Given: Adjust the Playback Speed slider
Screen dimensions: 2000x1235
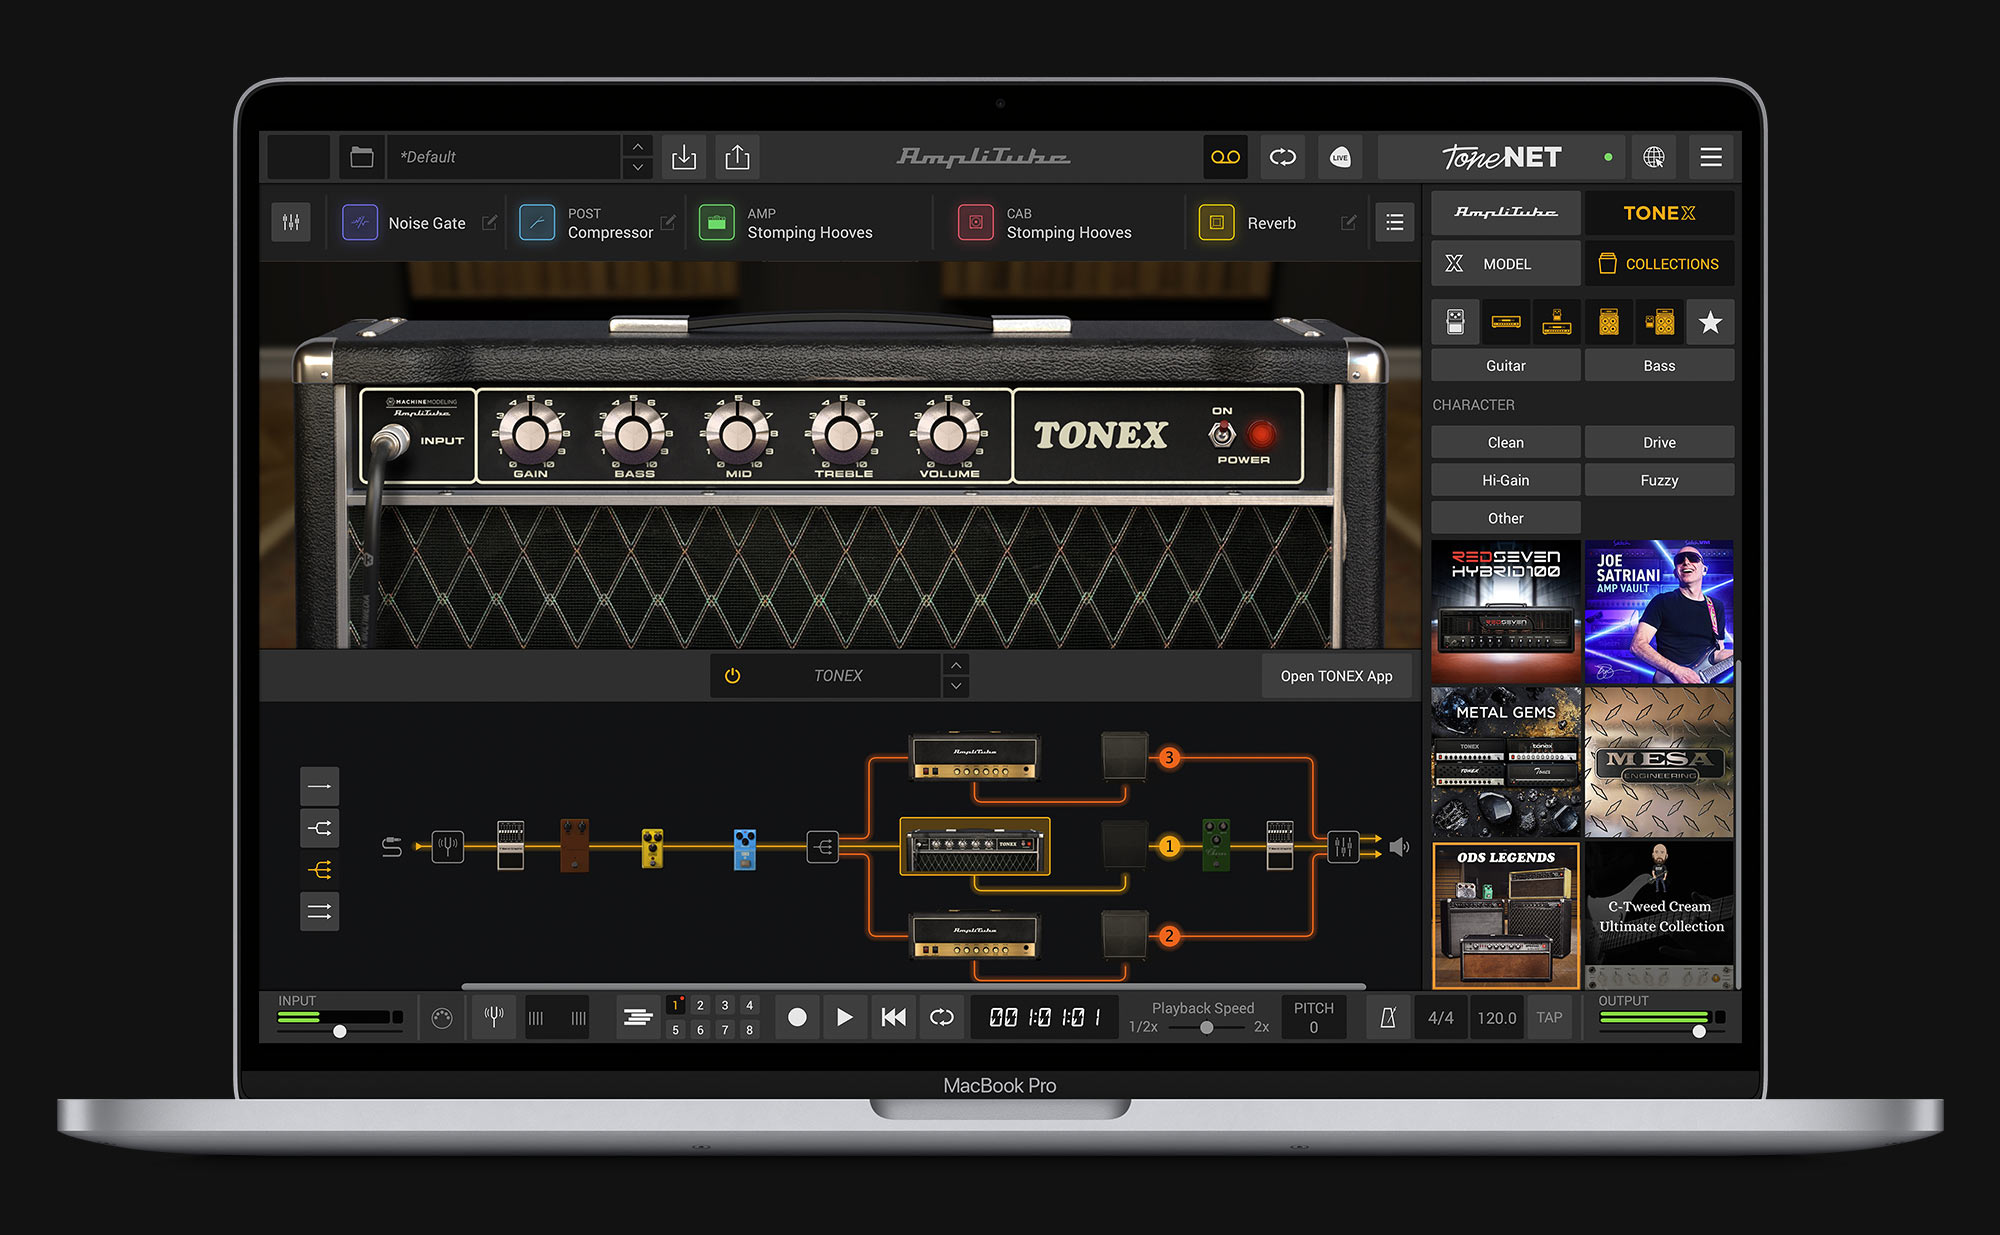Looking at the screenshot, I should click(x=1205, y=1026).
